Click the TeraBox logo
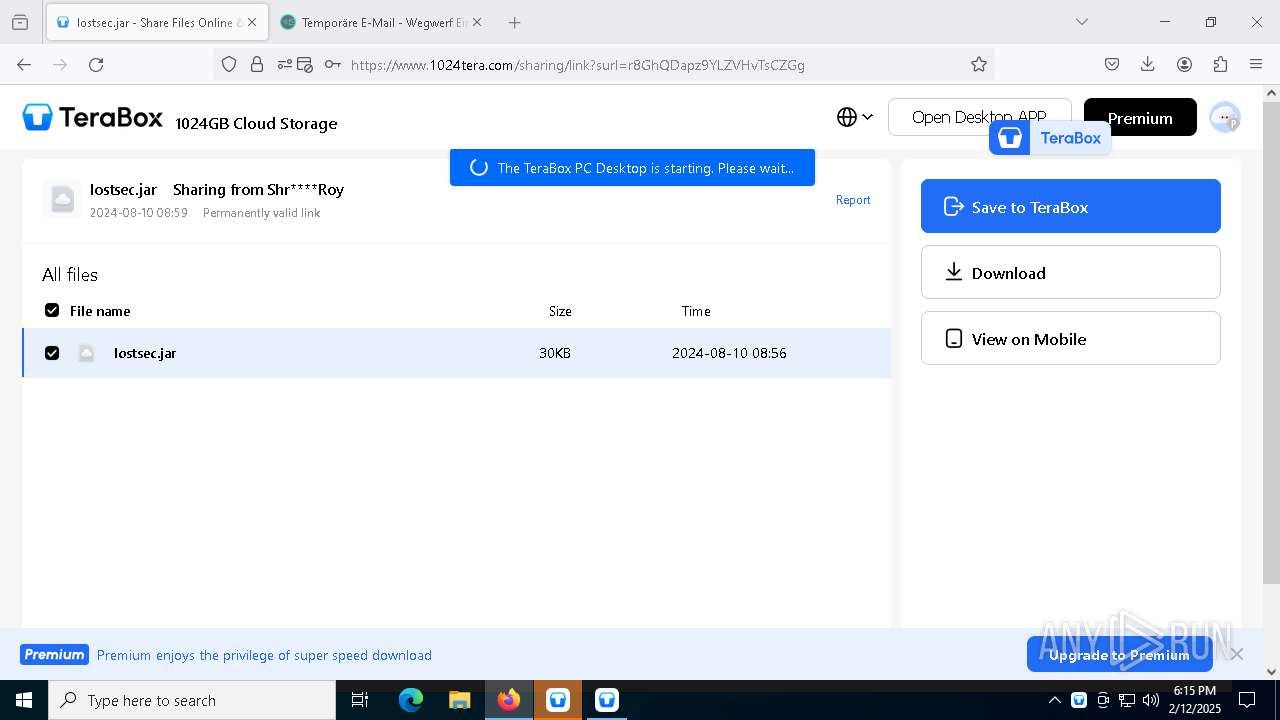Viewport: 1280px width, 720px height. pyautogui.click(x=92, y=117)
